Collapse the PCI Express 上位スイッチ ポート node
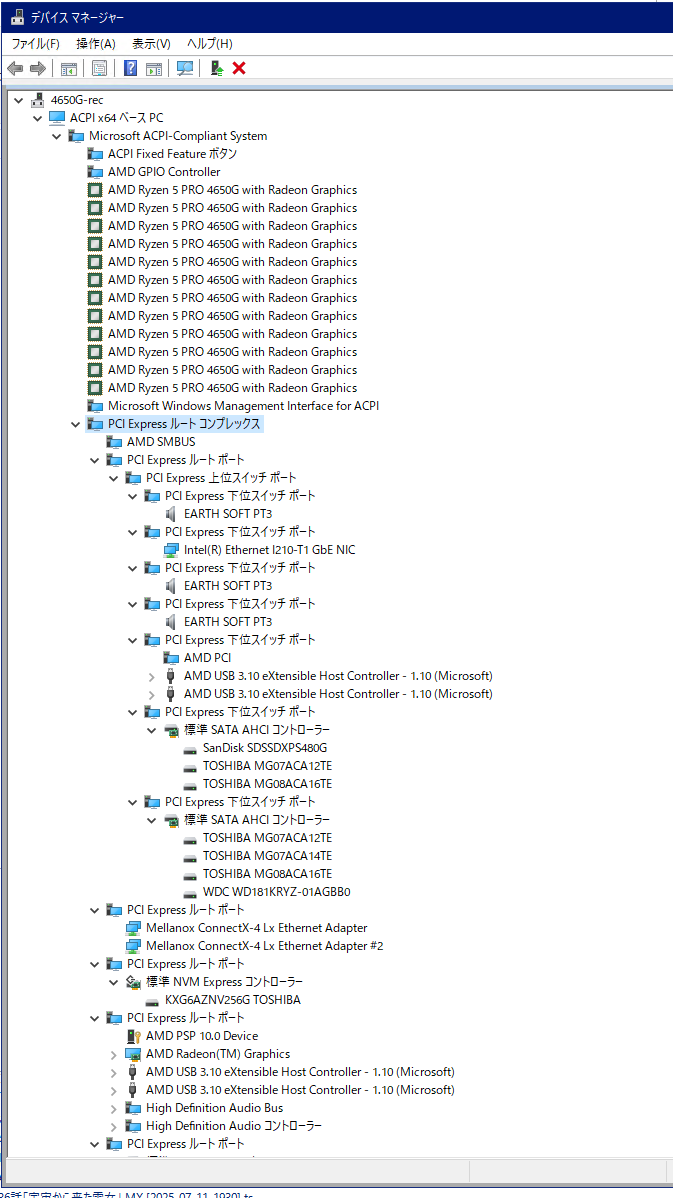 click(113, 478)
